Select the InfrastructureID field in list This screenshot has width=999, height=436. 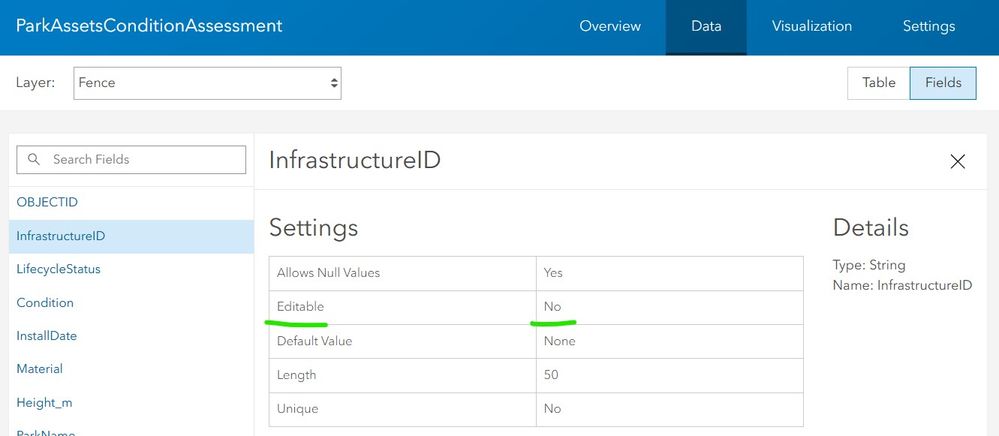(61, 236)
